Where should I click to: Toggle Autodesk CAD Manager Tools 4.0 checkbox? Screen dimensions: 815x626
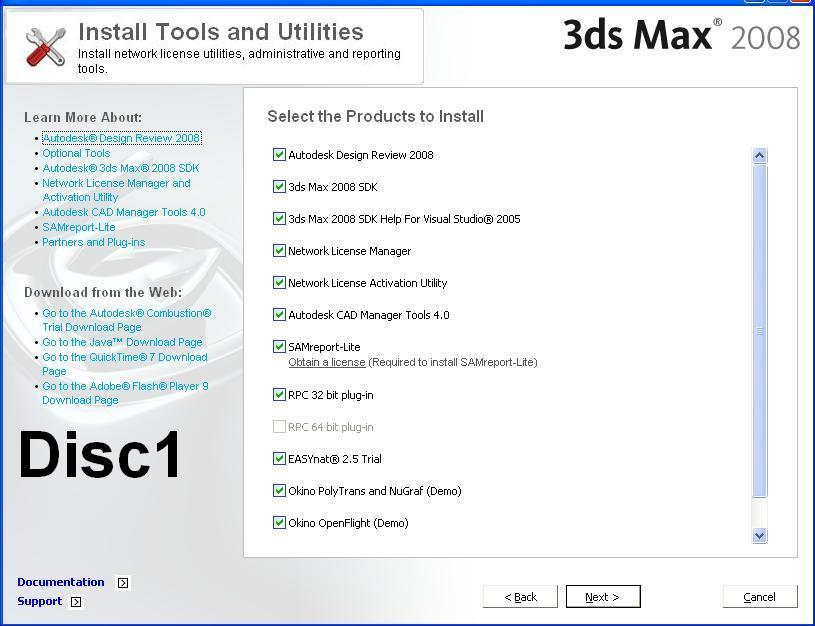(x=279, y=315)
